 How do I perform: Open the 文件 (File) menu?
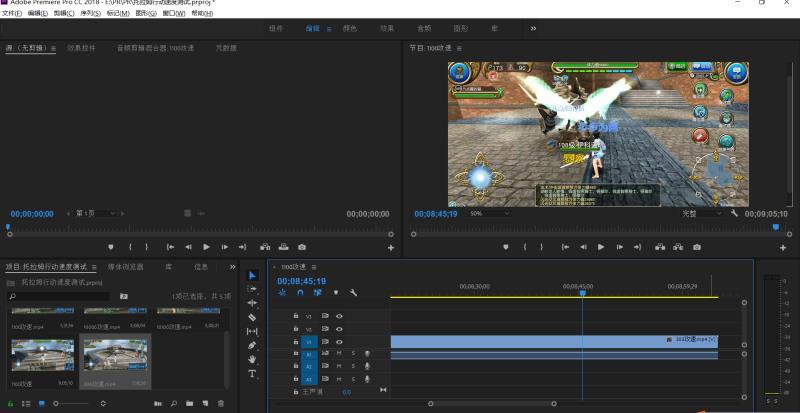point(11,14)
